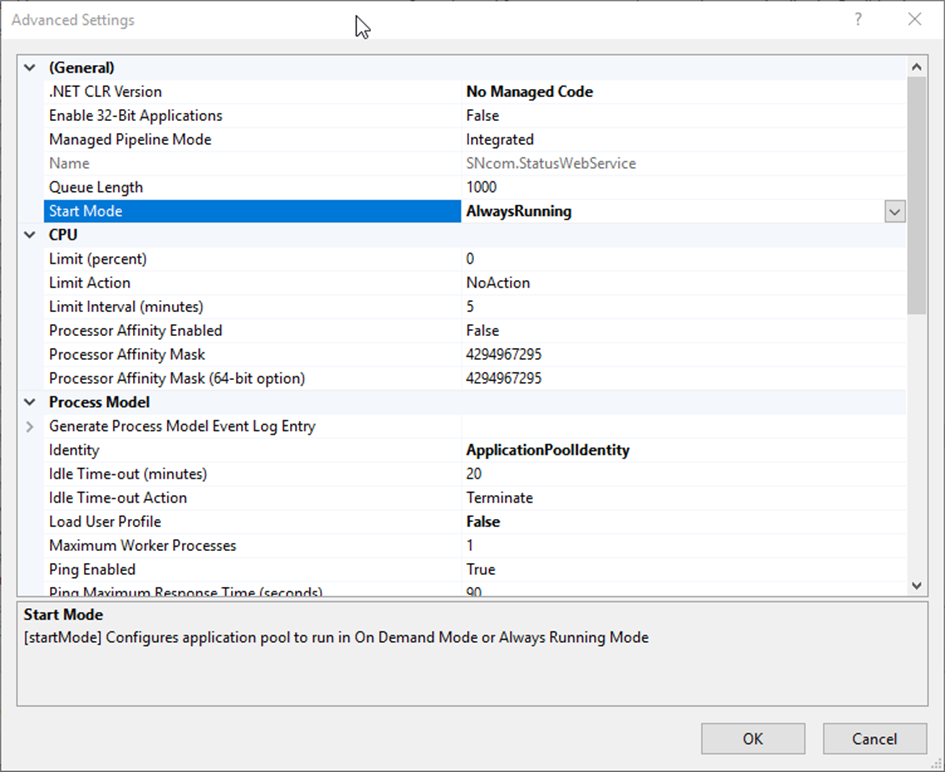Select the Ping Enabled True value
Screen dimensions: 945x772
480,570
